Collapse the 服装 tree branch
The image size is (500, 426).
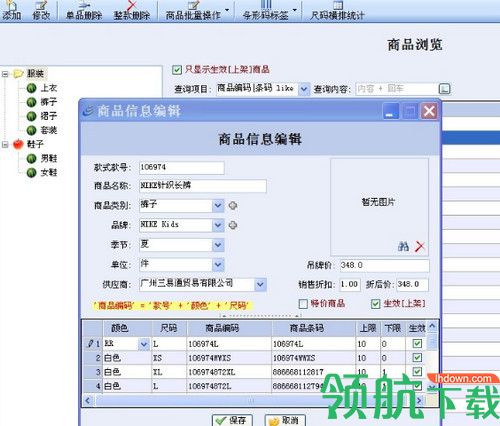click(5, 74)
